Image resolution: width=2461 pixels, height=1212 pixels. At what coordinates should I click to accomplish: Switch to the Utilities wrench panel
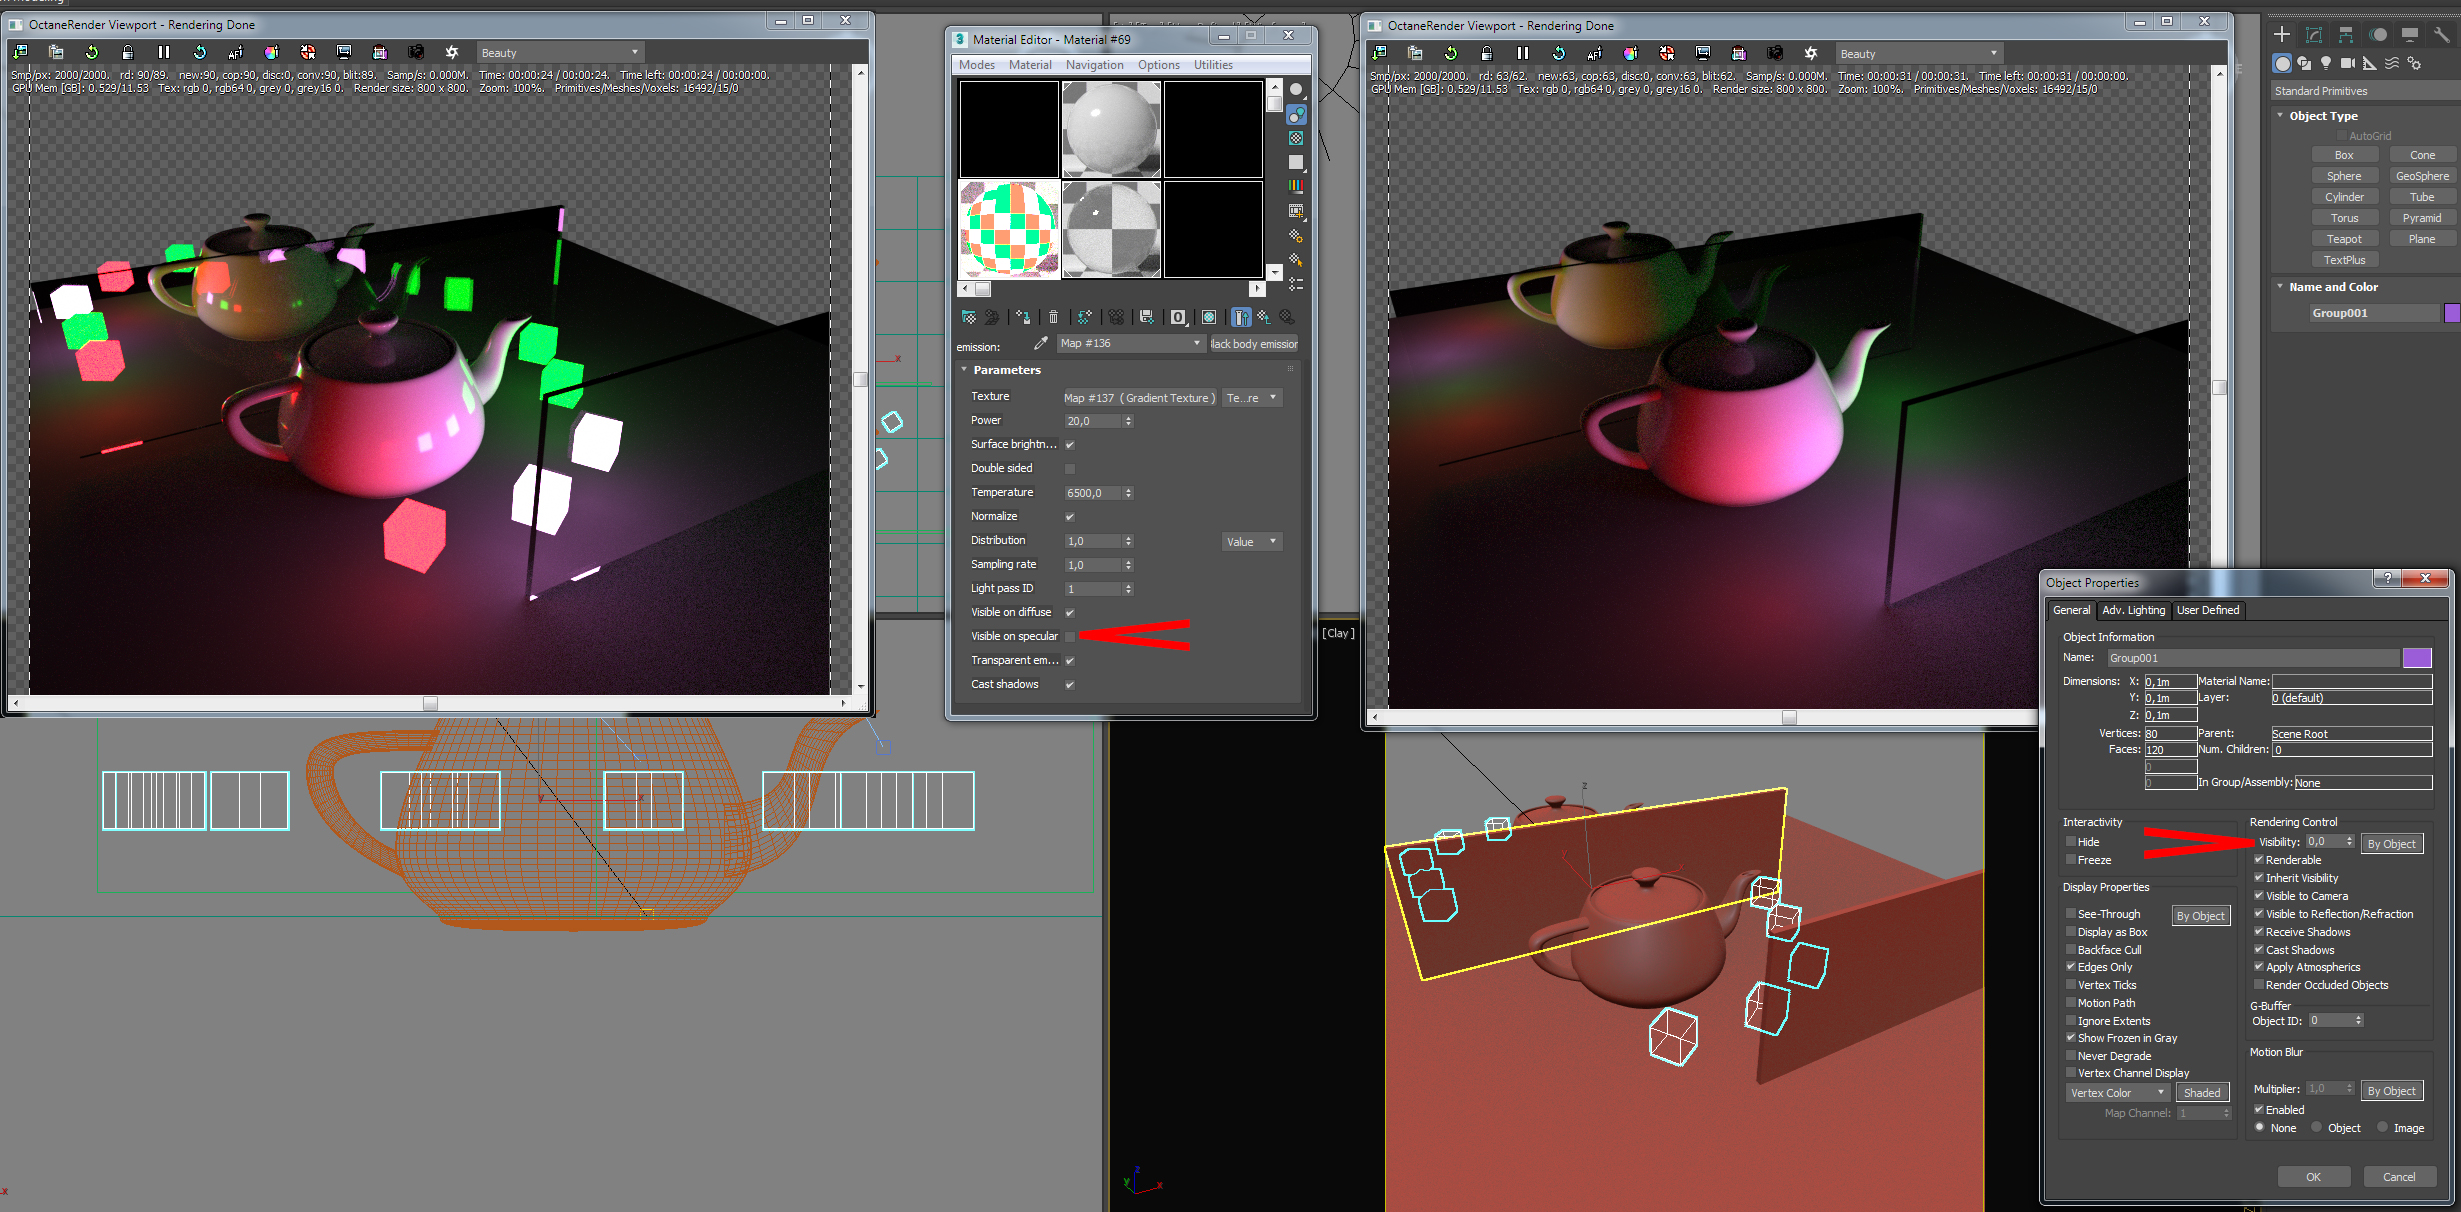tap(2441, 35)
